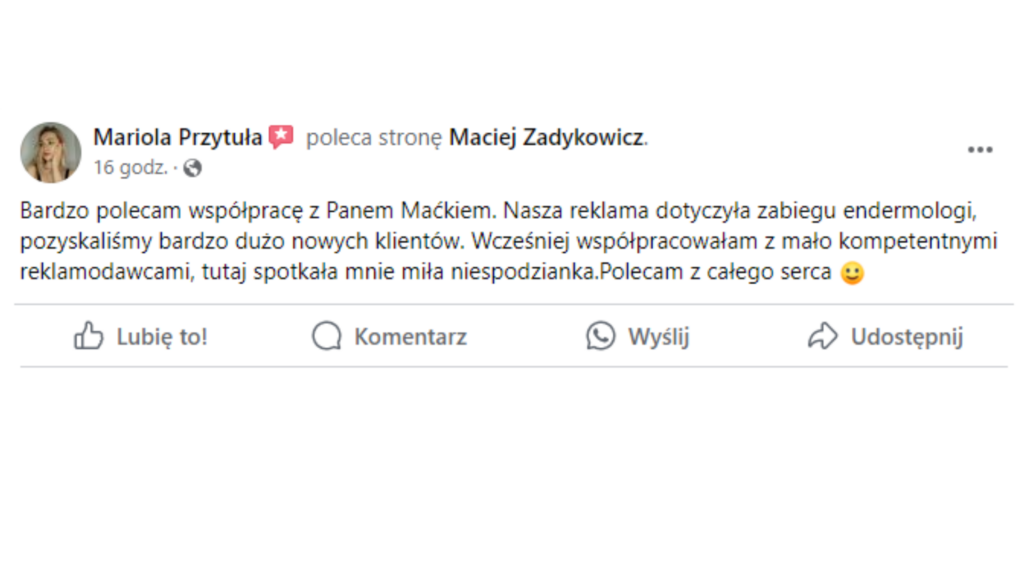The image size is (1024, 576).
Task: Click the smiley emoji ending the post
Action: pos(851,272)
